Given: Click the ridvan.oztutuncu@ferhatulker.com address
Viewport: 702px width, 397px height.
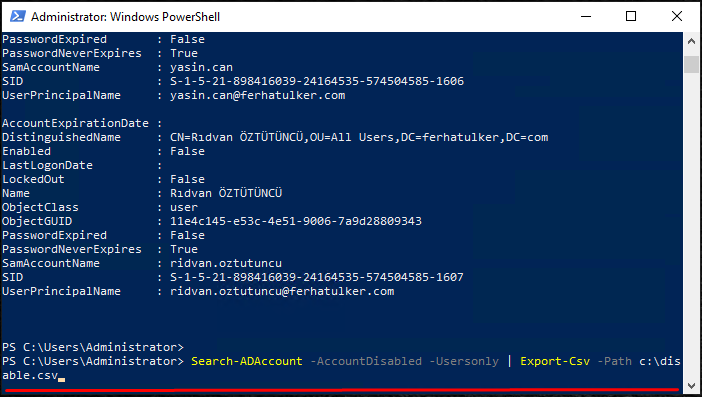Looking at the screenshot, I should click(x=282, y=291).
